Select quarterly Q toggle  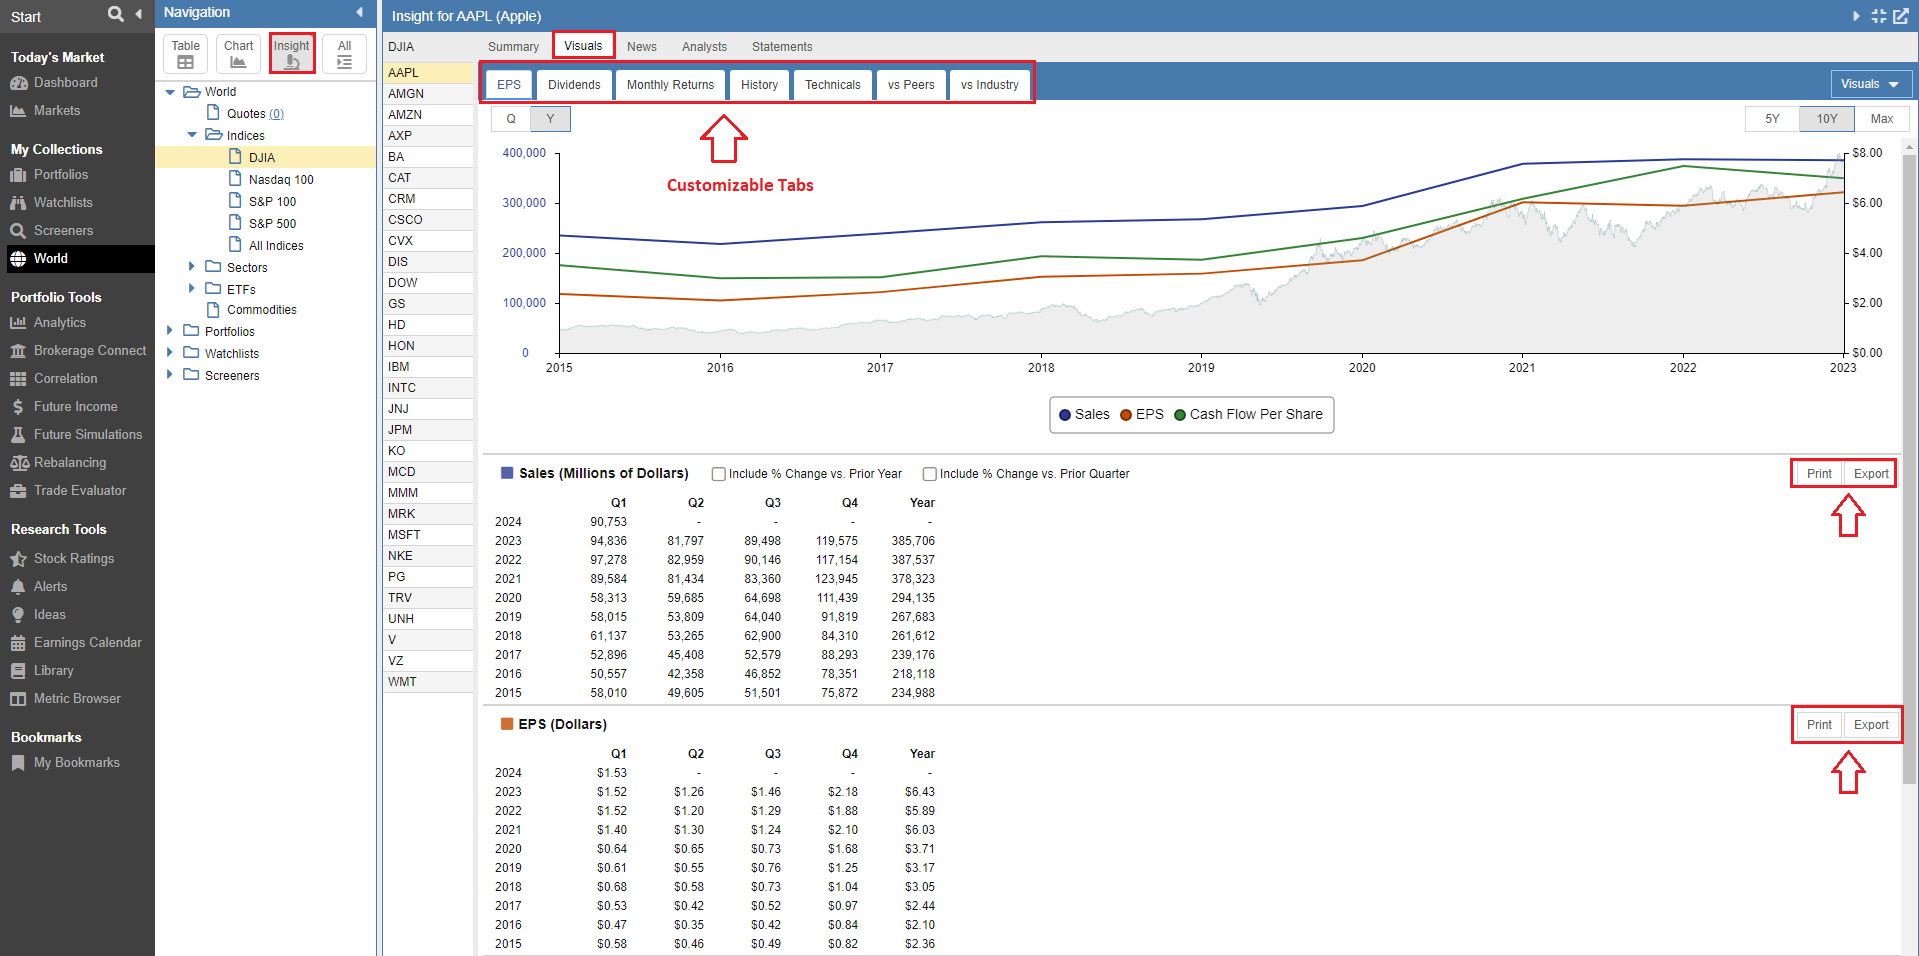pyautogui.click(x=511, y=119)
